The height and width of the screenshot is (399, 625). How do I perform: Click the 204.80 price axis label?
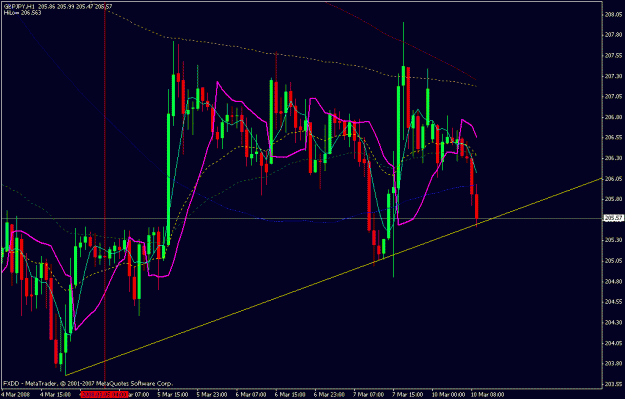613,281
